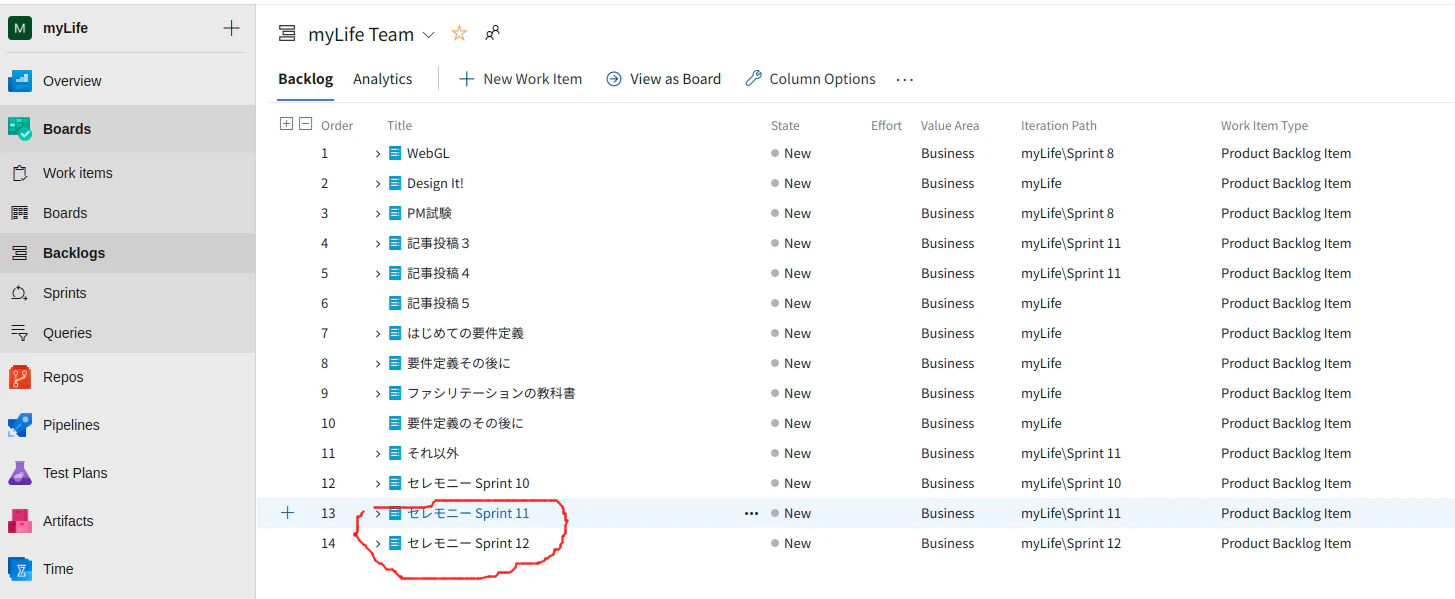
Task: Click View as Board
Action: tap(663, 79)
